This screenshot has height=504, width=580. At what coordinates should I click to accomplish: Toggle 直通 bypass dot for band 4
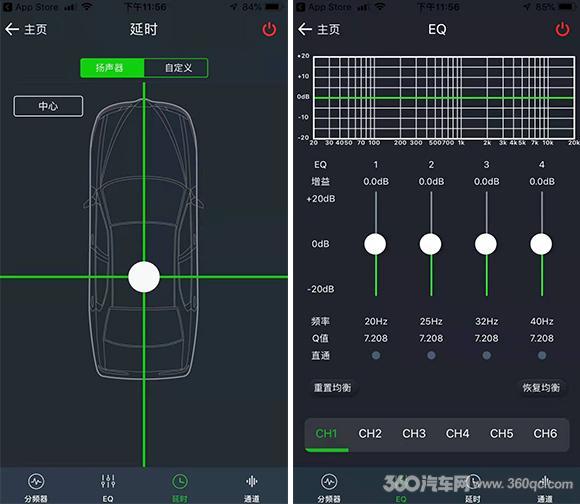(x=542, y=355)
